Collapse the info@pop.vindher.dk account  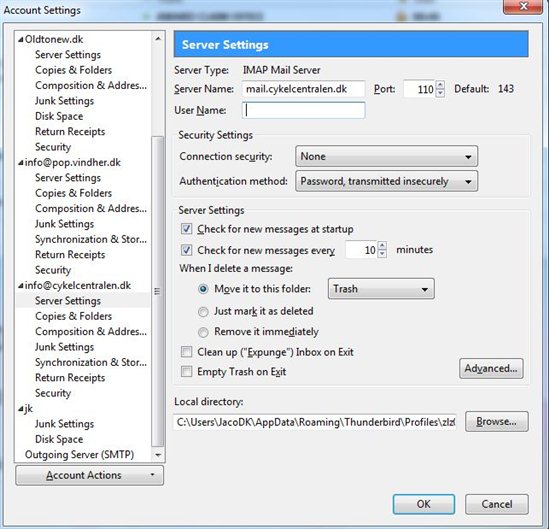[x=21, y=163]
